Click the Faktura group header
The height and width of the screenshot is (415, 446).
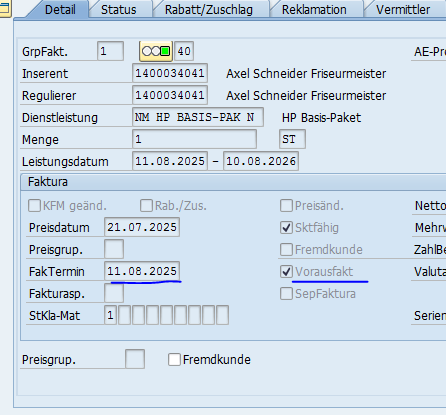(233, 182)
